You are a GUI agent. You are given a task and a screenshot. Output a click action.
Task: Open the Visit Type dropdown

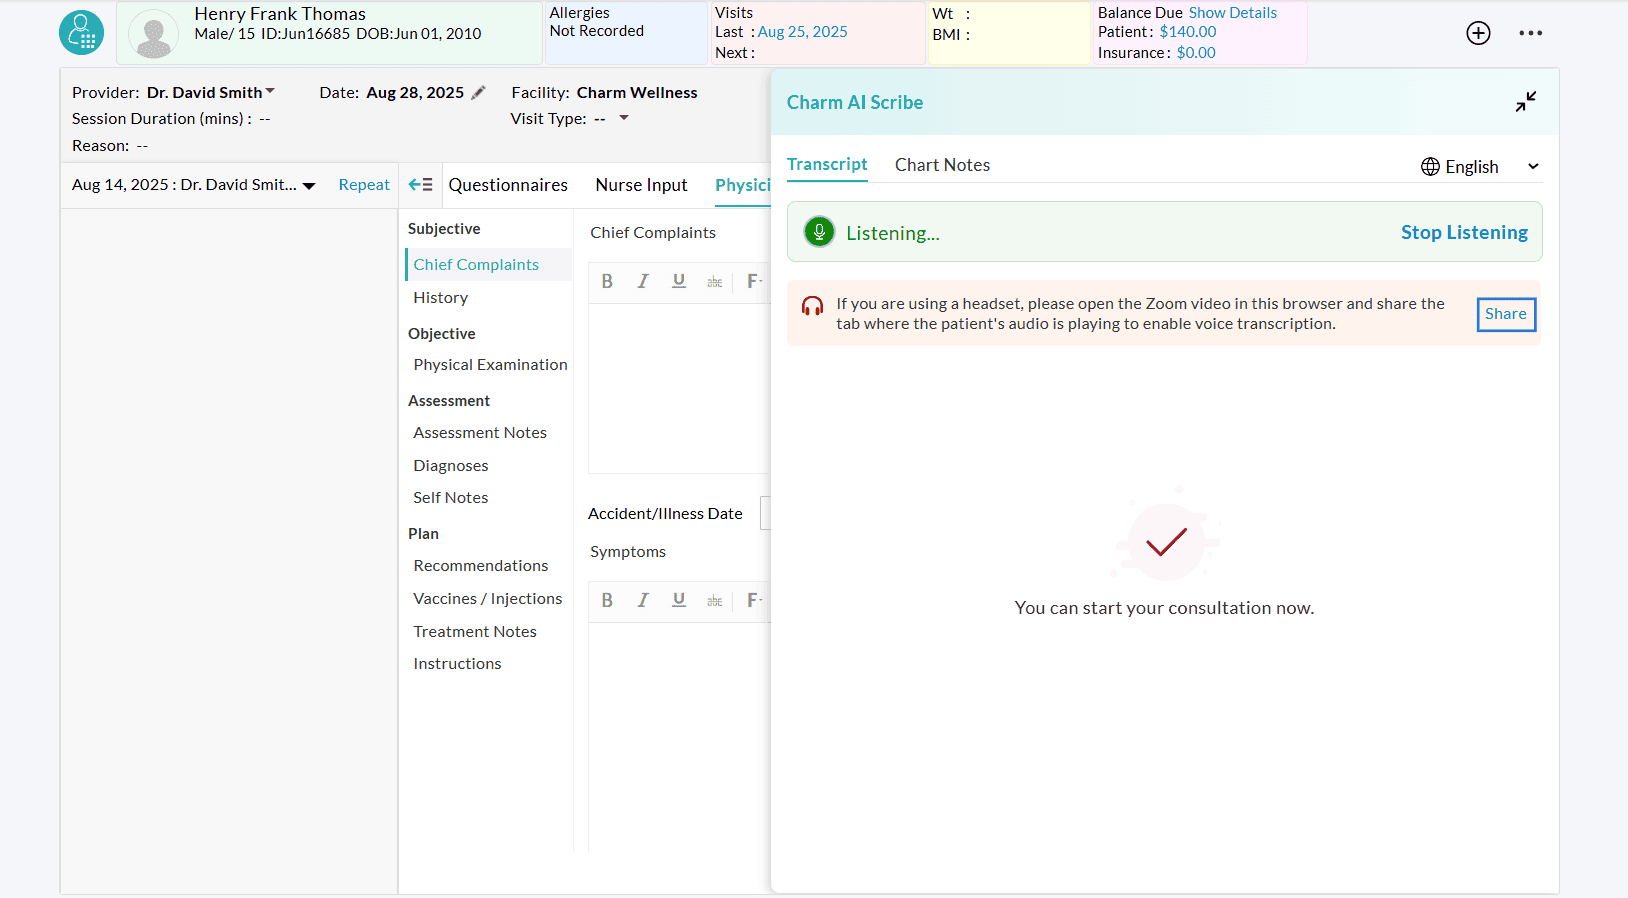pyautogui.click(x=624, y=118)
